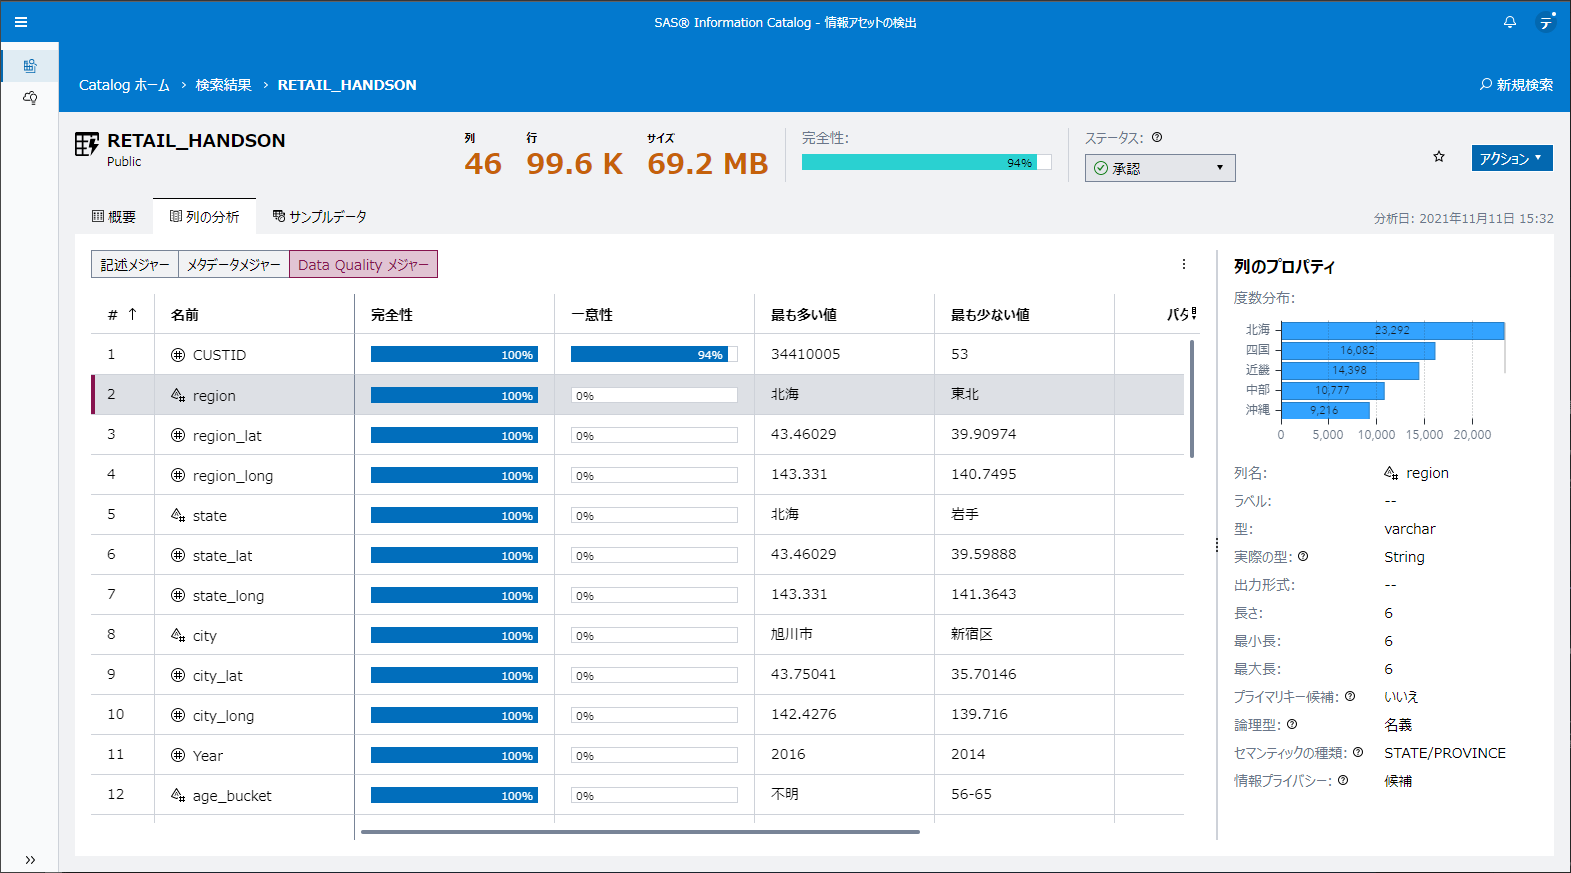This screenshot has height=873, width=1571.
Task: Switch to the サンプルデータ tab
Action: pyautogui.click(x=320, y=217)
